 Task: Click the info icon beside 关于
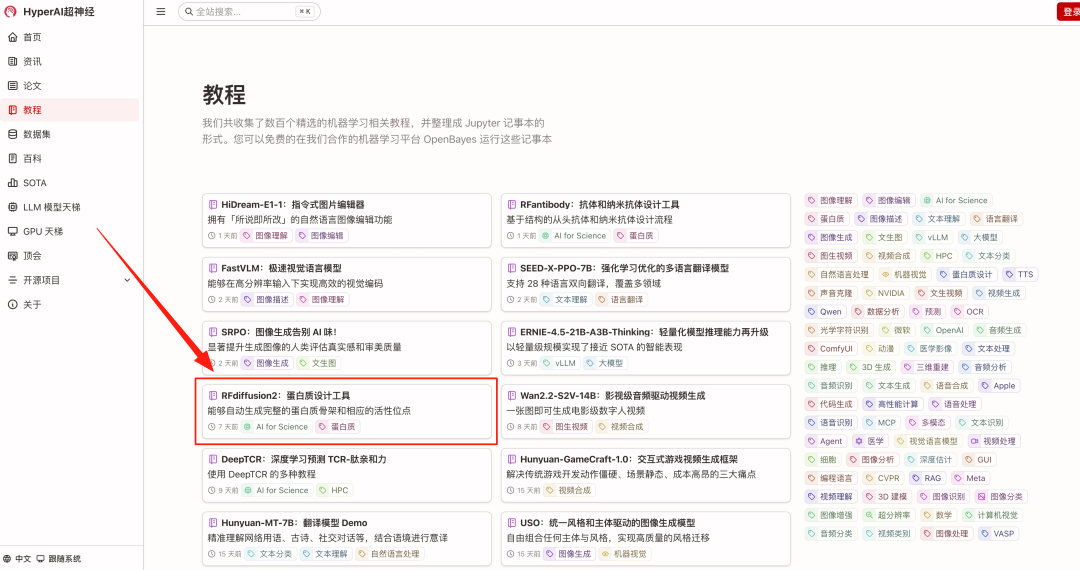point(12,304)
